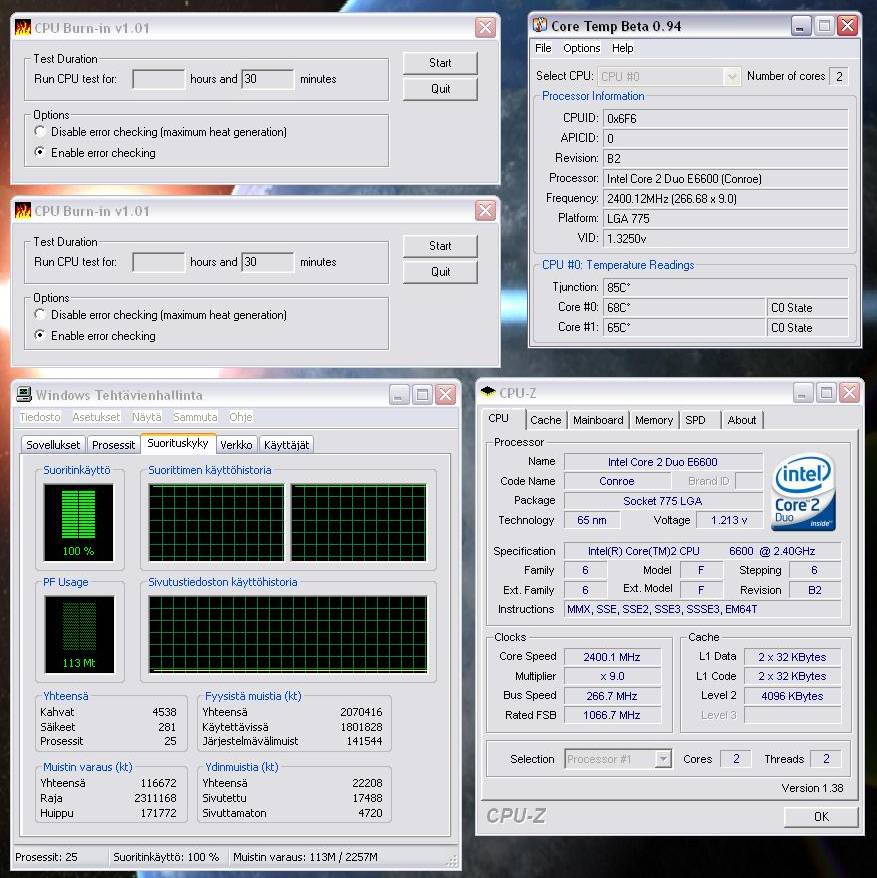Maximize the Windows Tehtävienhallinta window
Image resolution: width=877 pixels, height=878 pixels.
pos(422,395)
